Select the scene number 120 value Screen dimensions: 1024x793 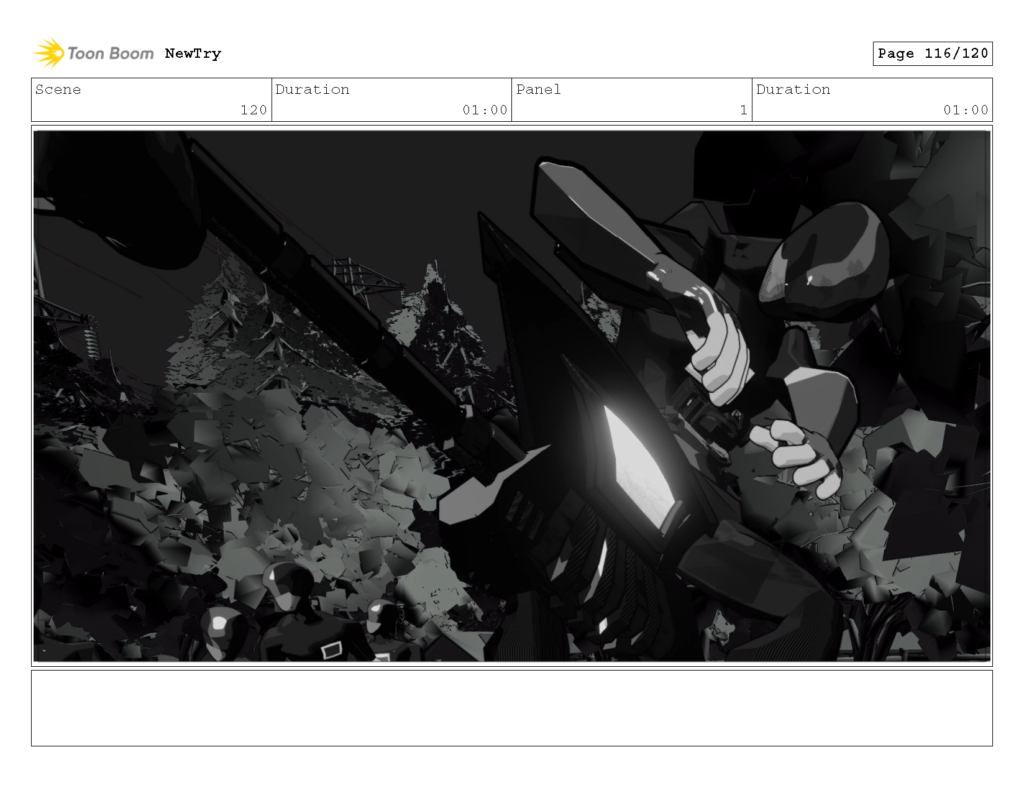253,111
